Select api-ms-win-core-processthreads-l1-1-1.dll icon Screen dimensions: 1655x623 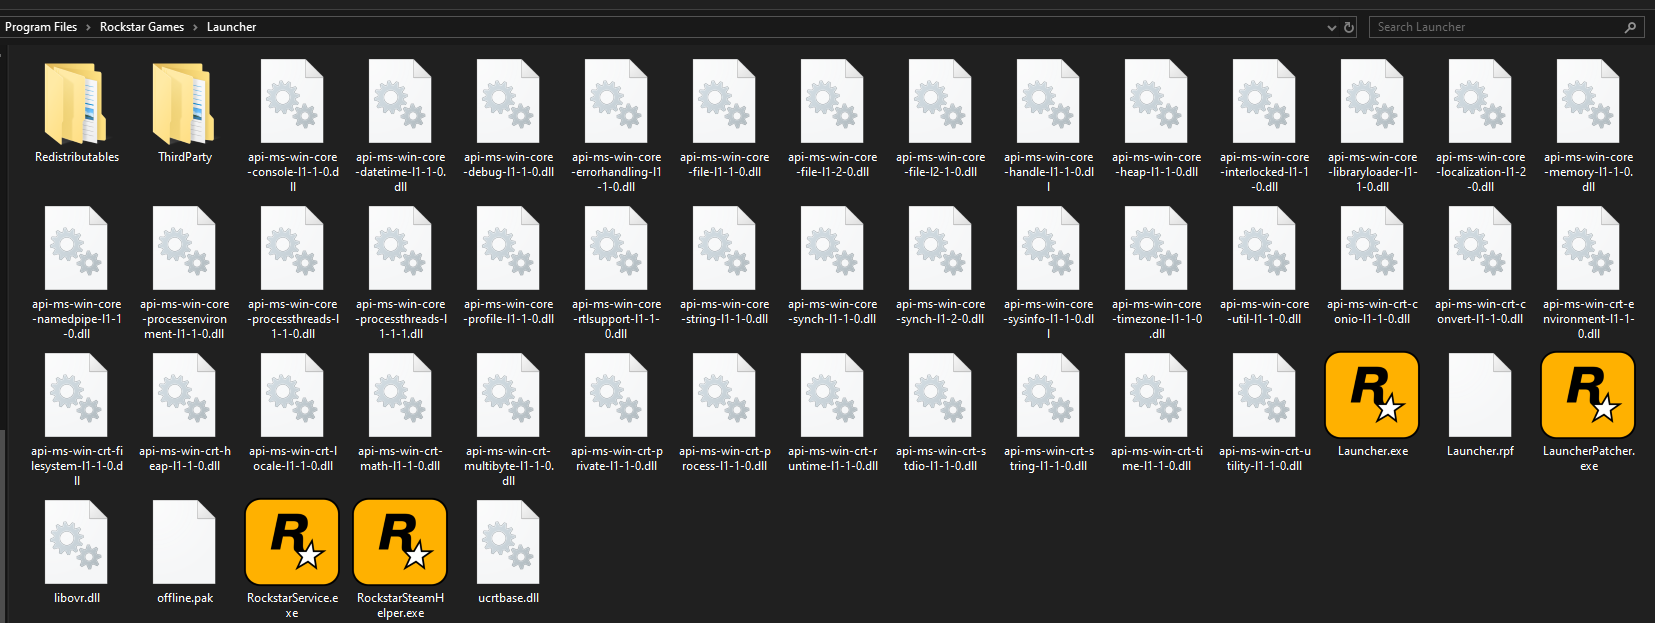(400, 248)
